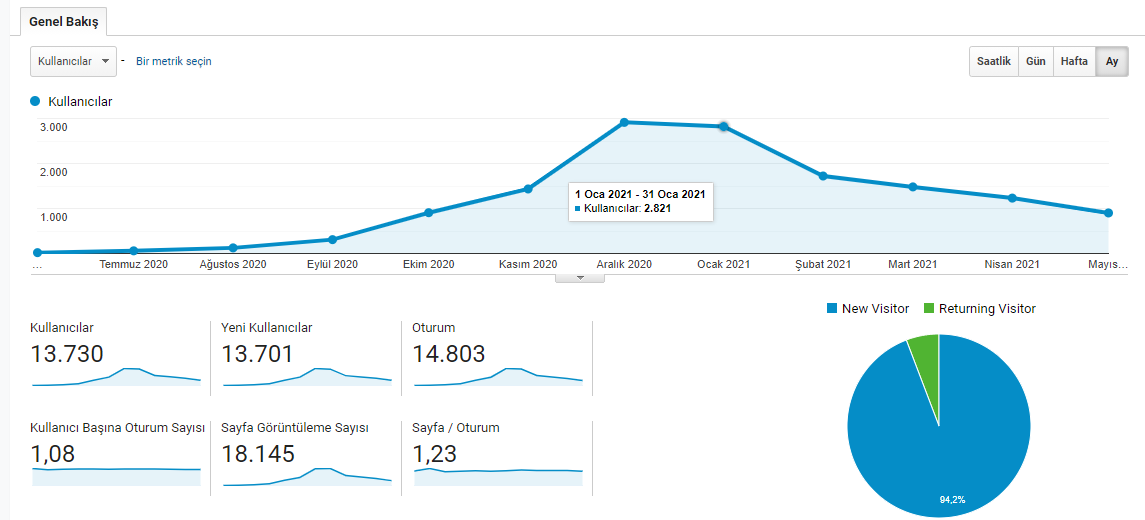Click the Oturum sparkline chart

(x=498, y=377)
